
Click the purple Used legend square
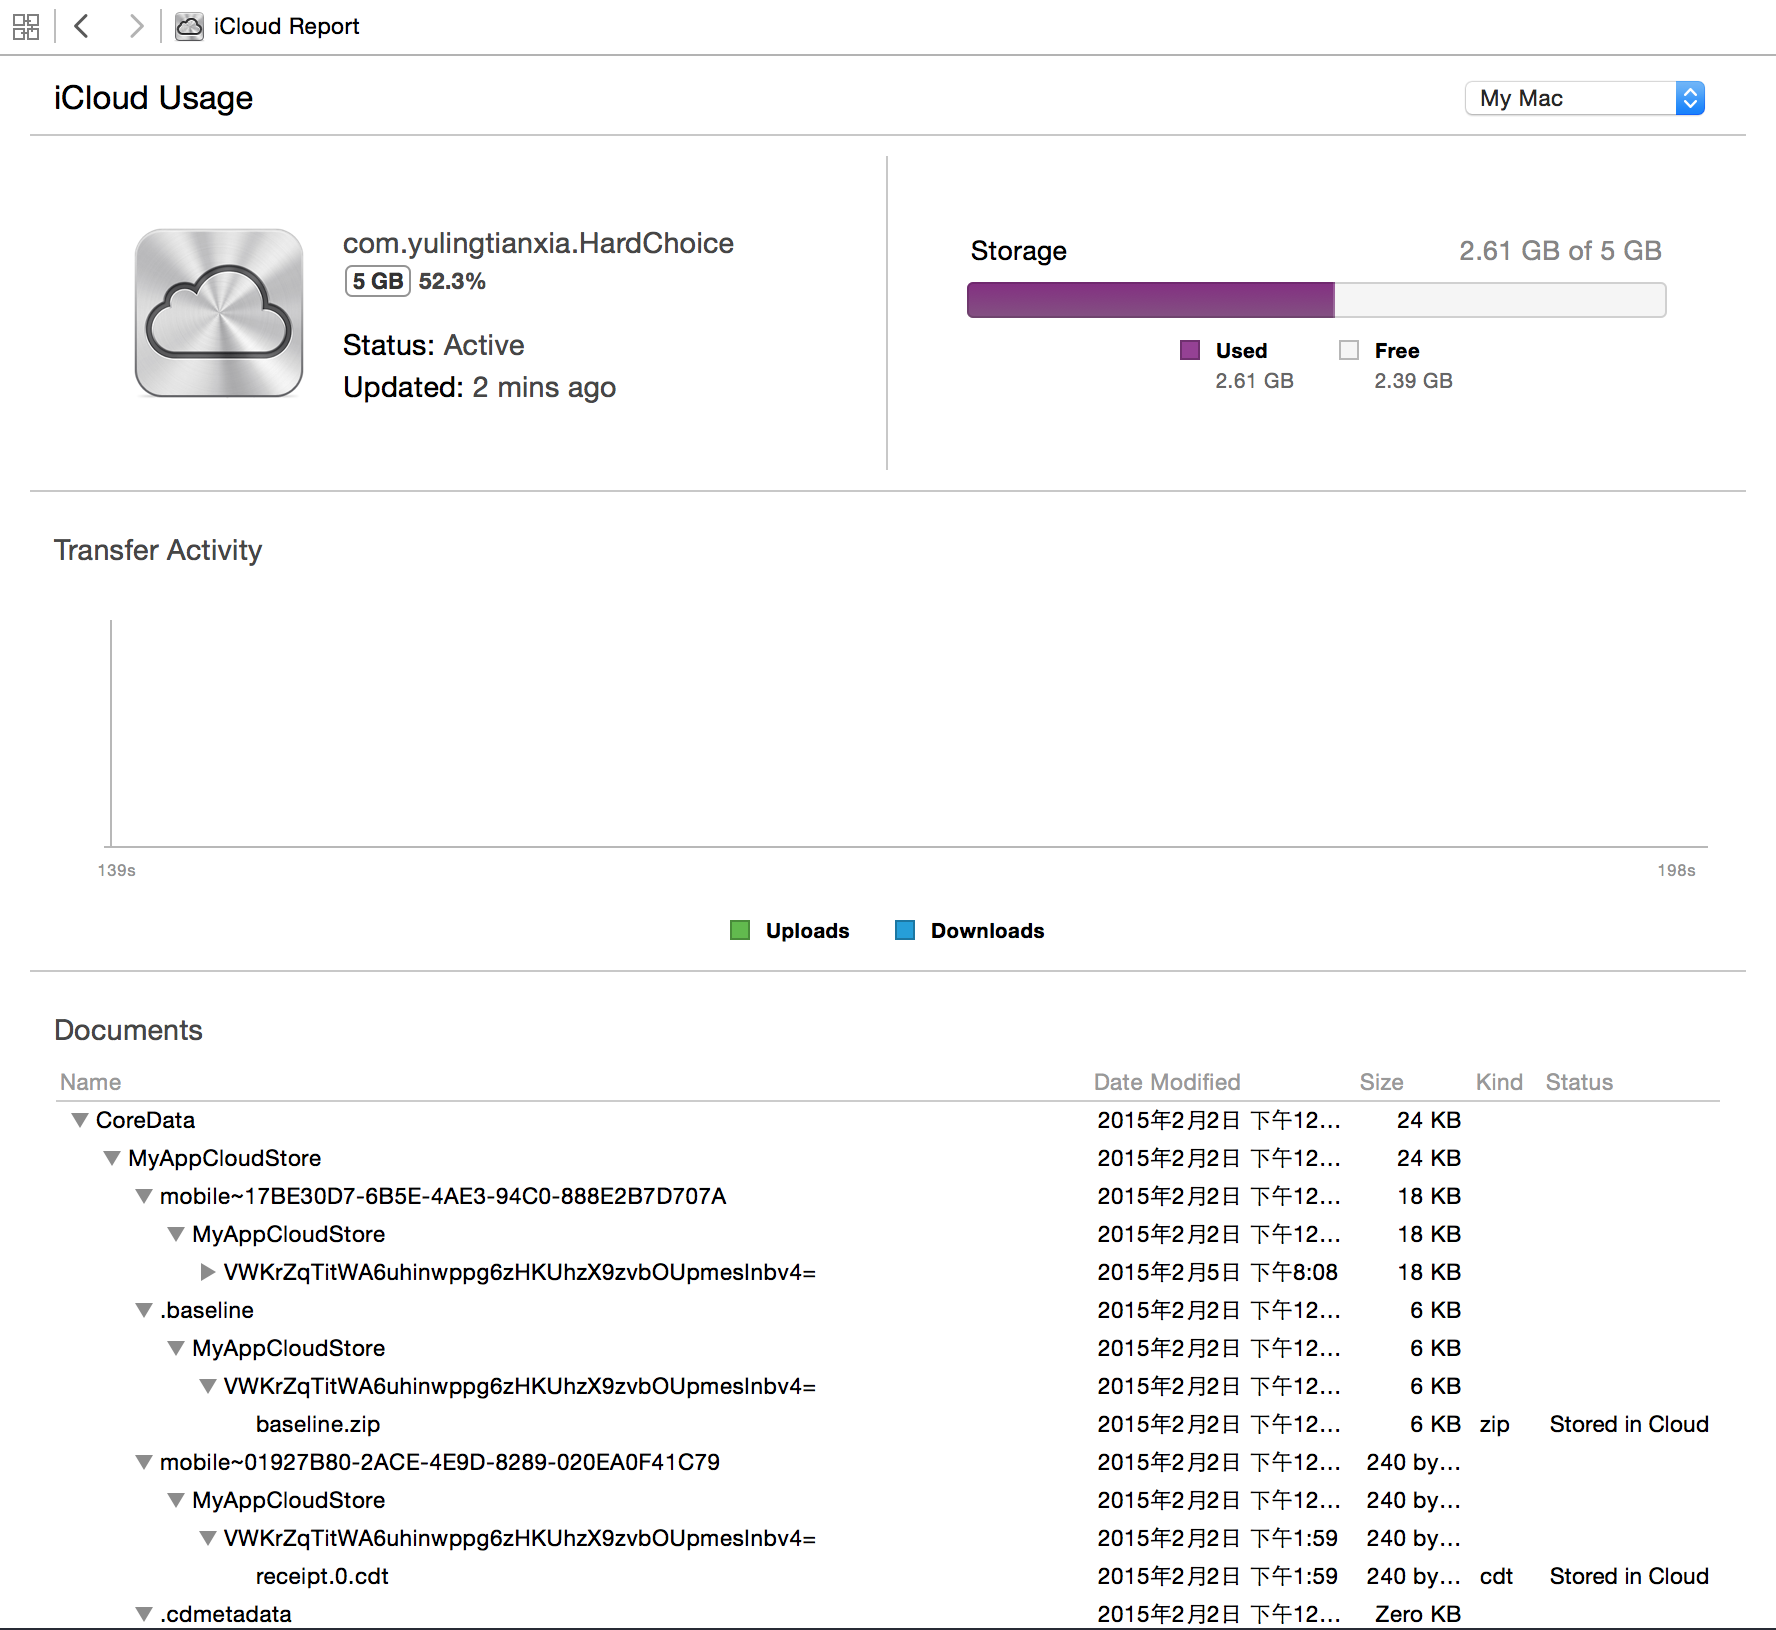tap(1190, 350)
